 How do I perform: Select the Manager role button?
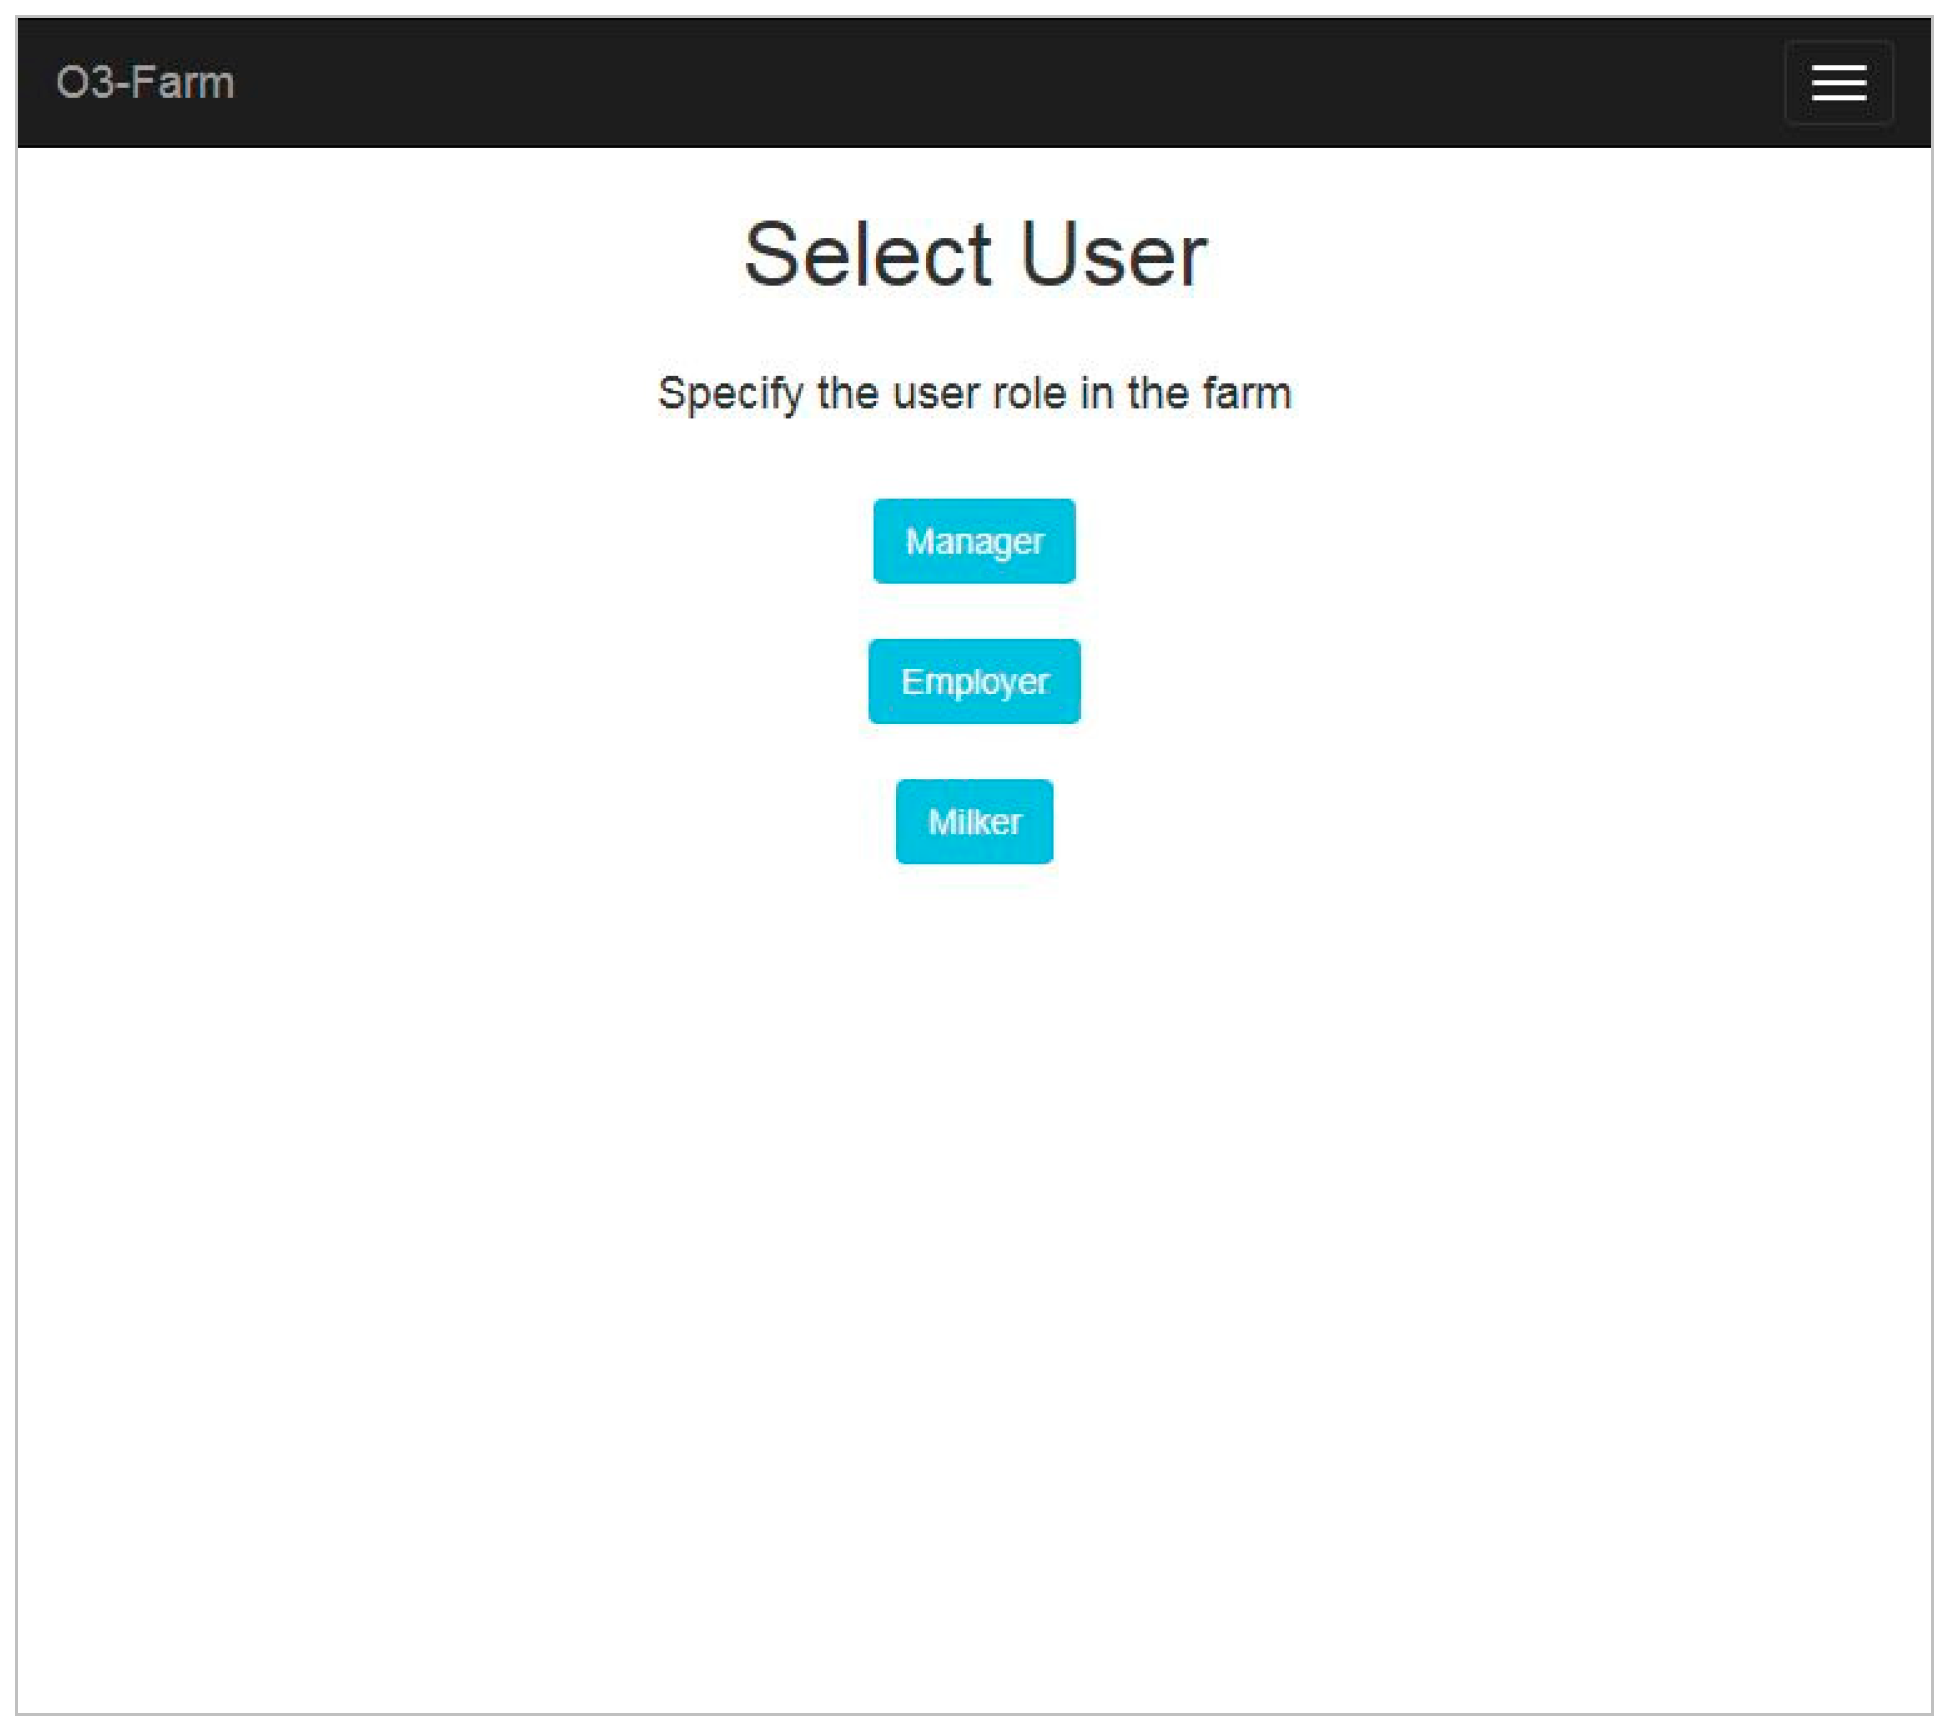(973, 541)
